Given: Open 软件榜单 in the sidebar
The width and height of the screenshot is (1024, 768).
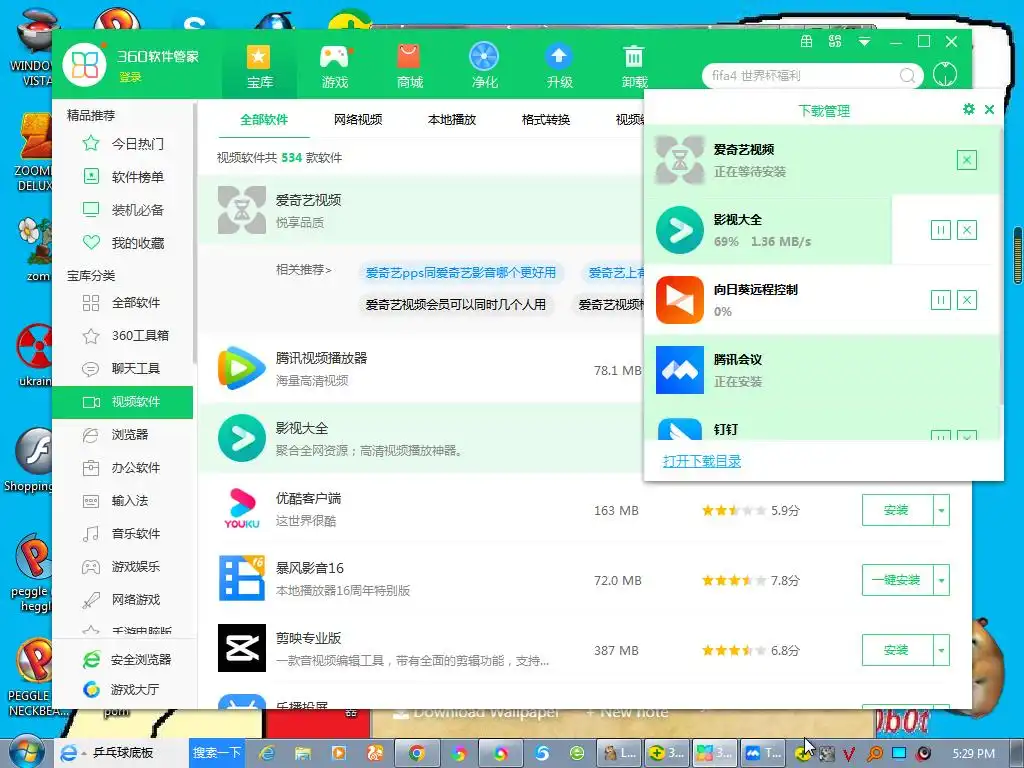Looking at the screenshot, I should click(124, 176).
